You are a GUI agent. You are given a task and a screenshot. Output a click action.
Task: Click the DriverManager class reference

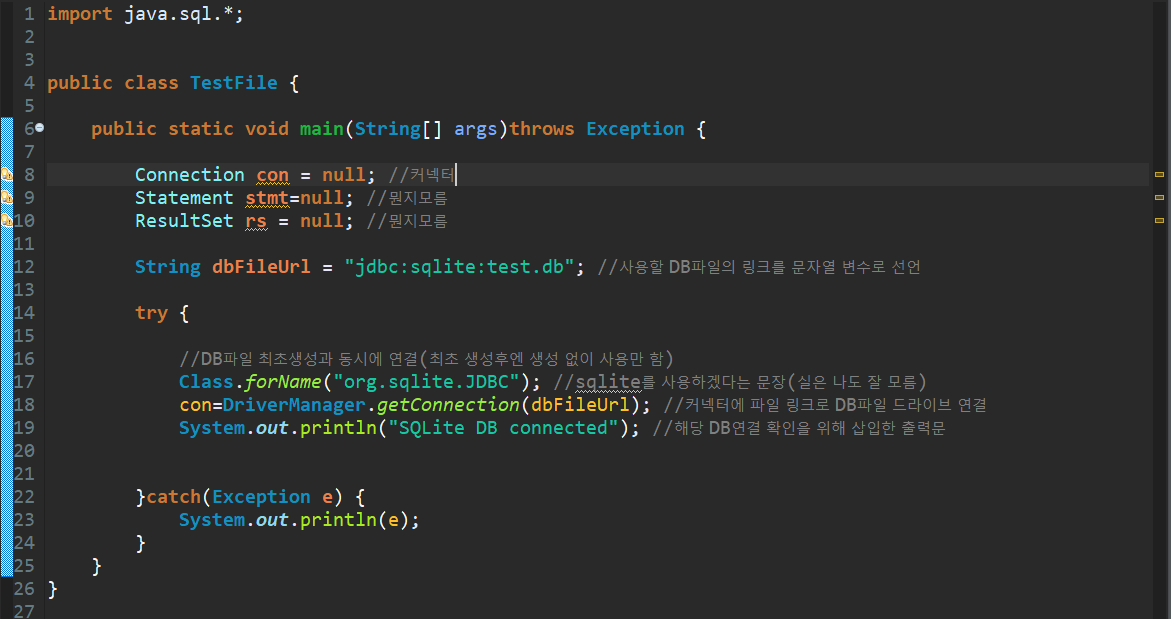[x=294, y=405]
